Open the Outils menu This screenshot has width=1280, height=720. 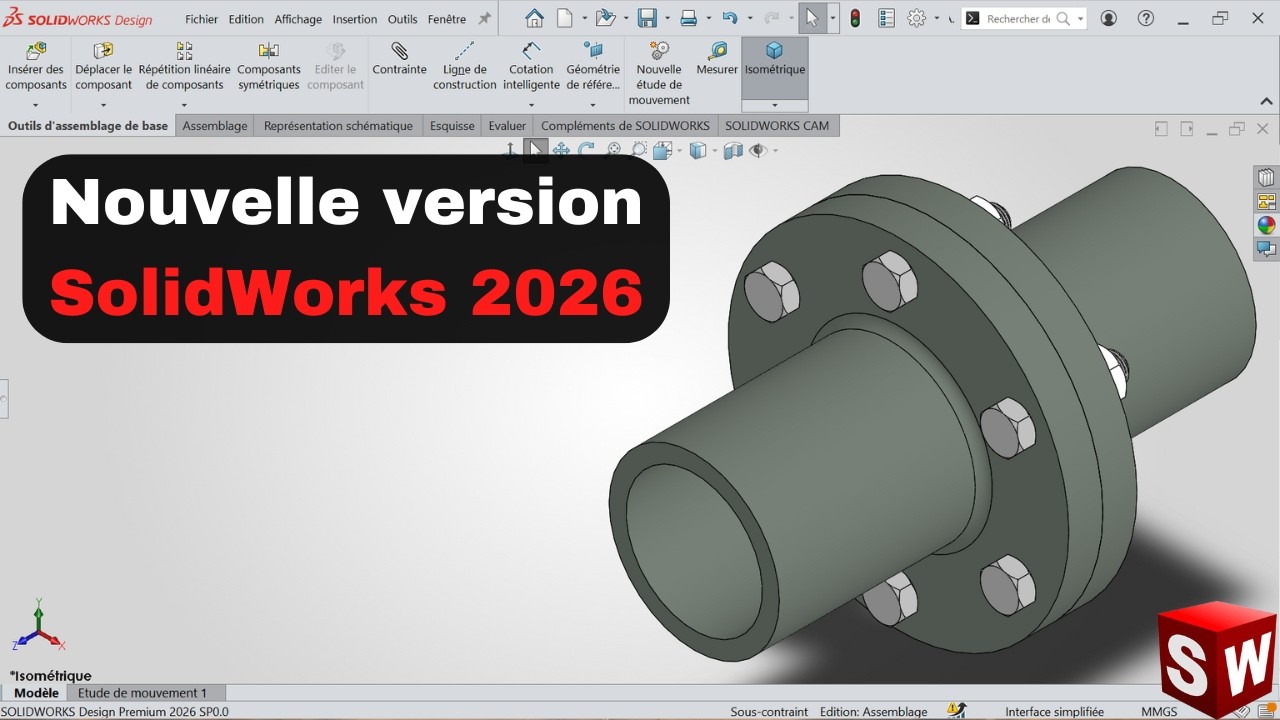(403, 19)
